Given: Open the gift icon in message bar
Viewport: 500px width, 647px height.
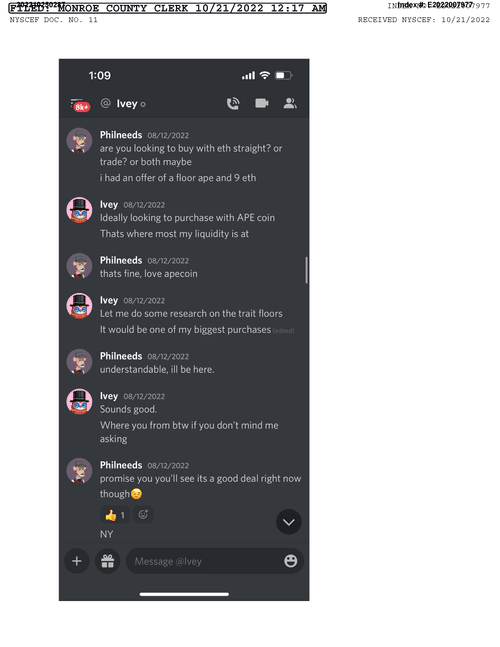Looking at the screenshot, I should 108,561.
